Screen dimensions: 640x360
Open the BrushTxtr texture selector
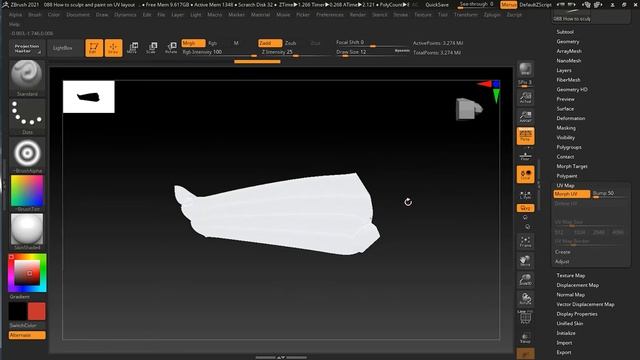tap(27, 193)
